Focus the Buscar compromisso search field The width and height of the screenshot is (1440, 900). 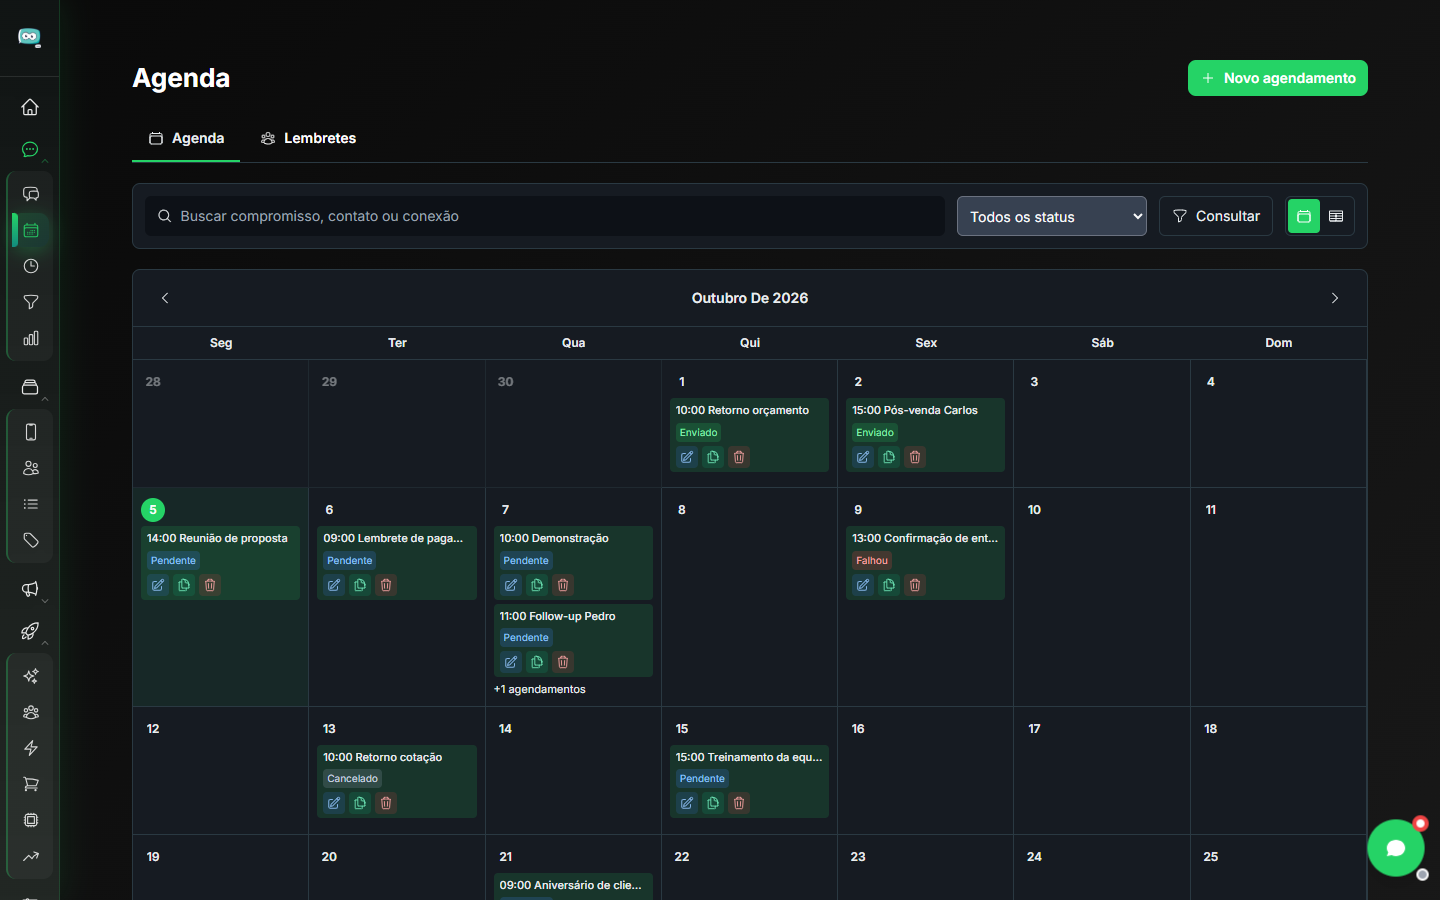[x=545, y=216]
